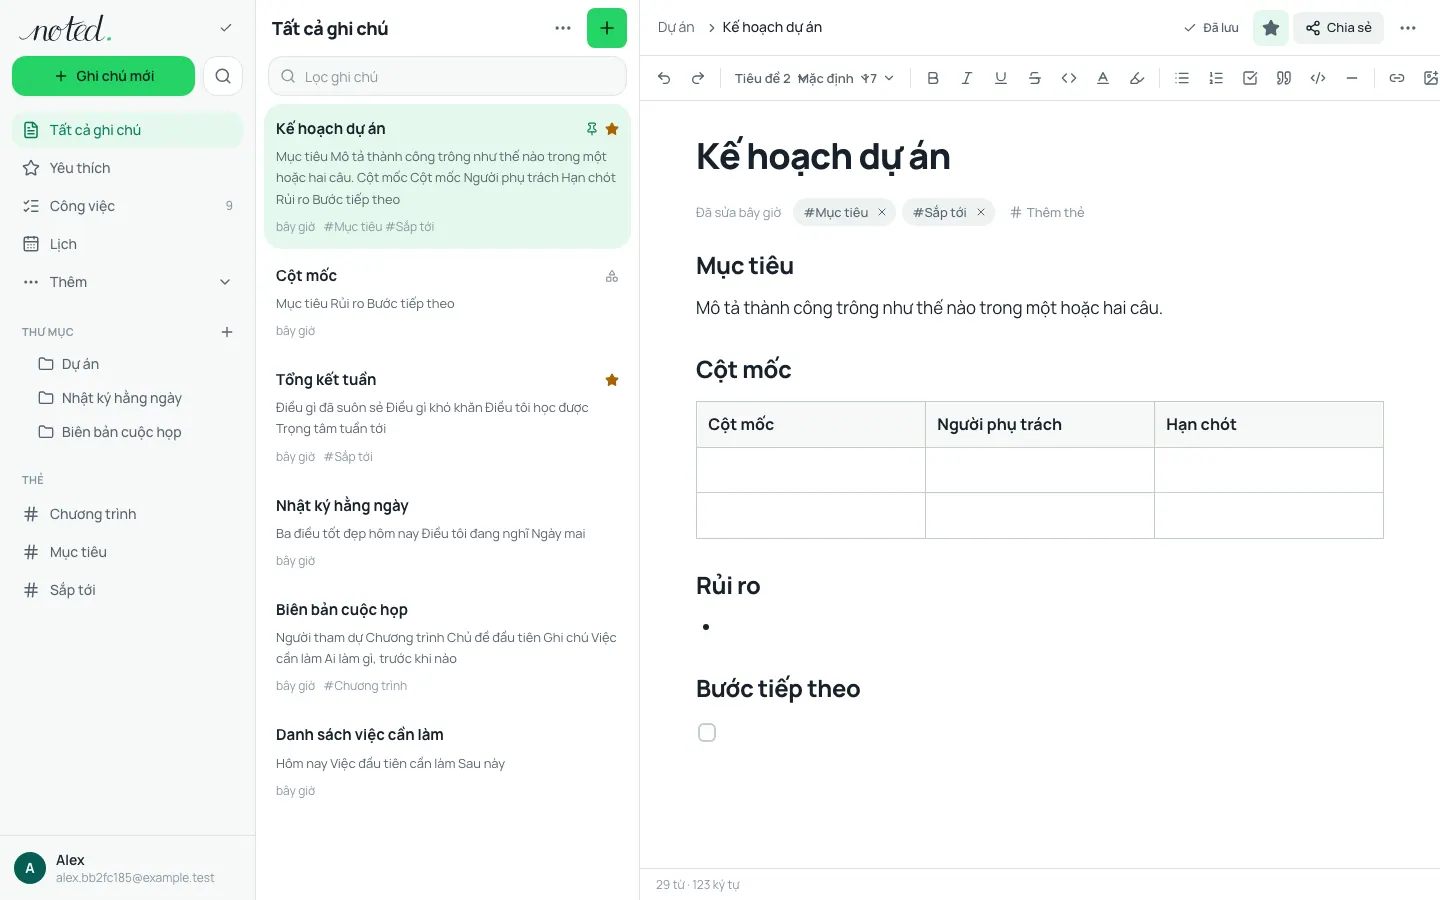Click Thêm thẻ to add a tag

point(1047,212)
